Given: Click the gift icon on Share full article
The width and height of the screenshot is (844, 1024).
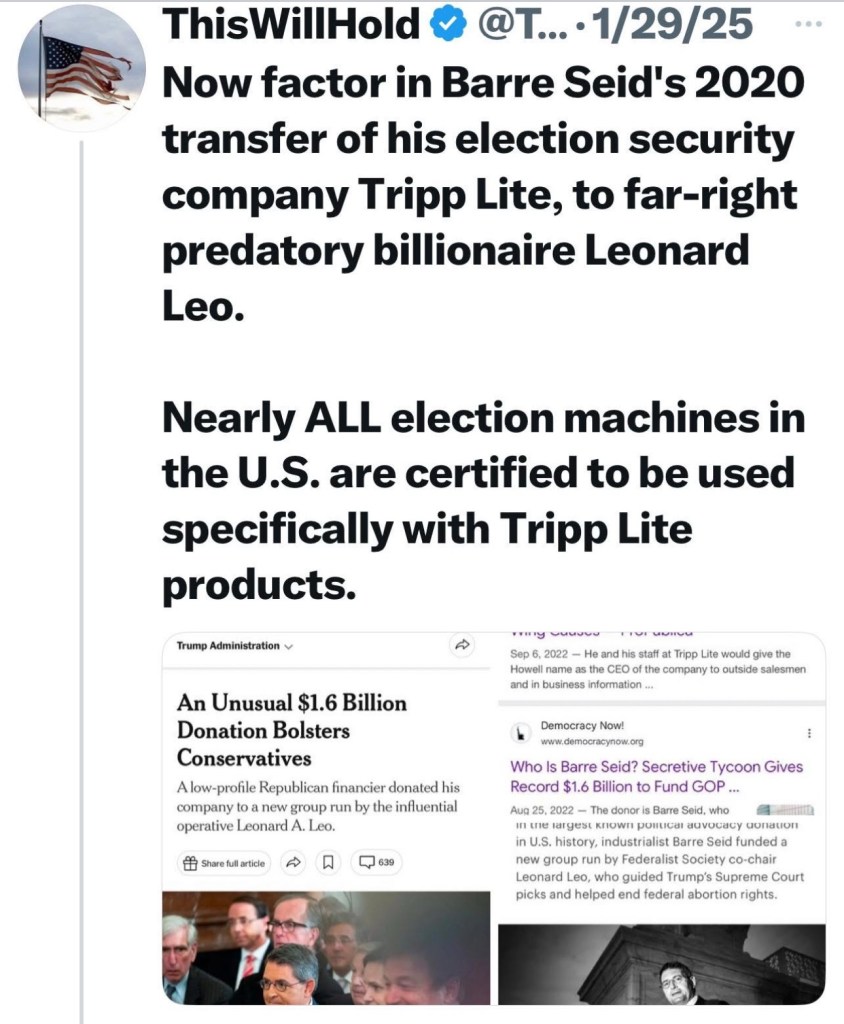Looking at the screenshot, I should 189,862.
